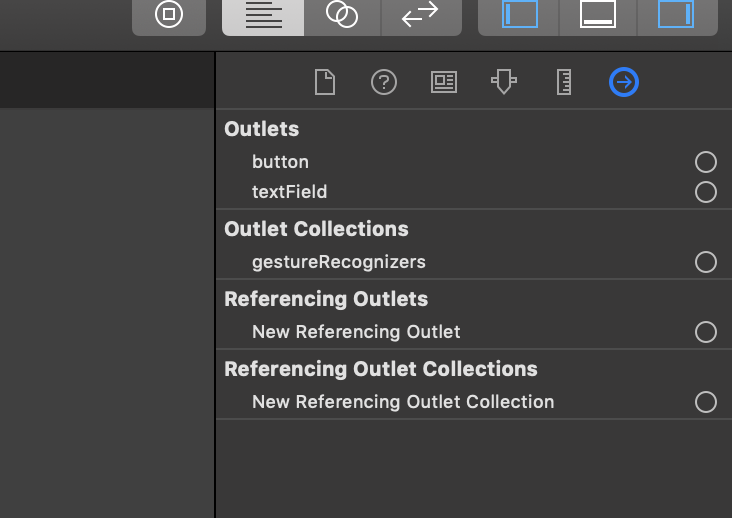Stop the running scheme

(x=169, y=14)
